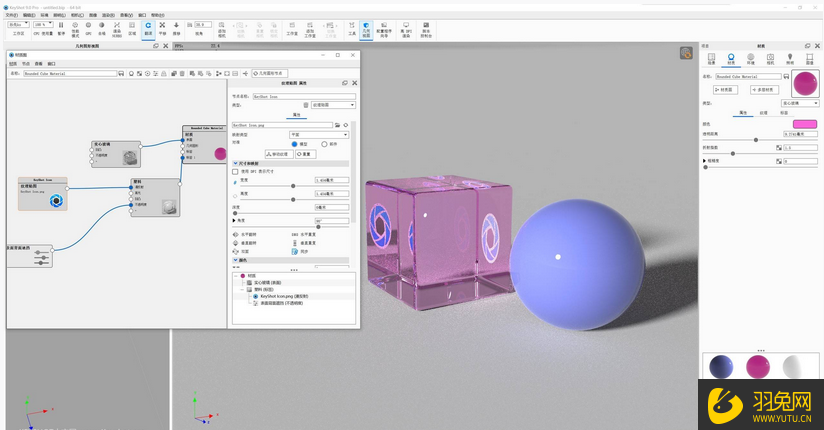This screenshot has height=430, width=824.
Task: Enable 使用 DPI 表示尺寸 checkbox
Action: [x=236, y=171]
